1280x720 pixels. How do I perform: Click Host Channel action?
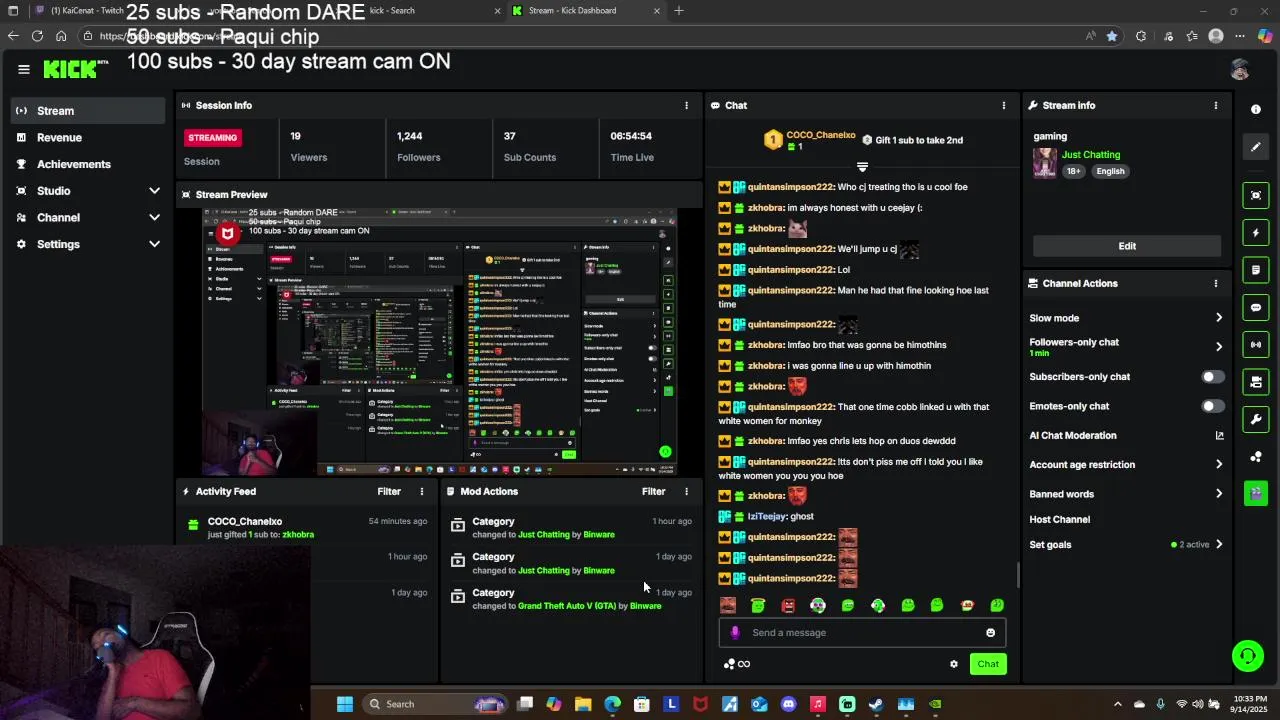(1060, 519)
